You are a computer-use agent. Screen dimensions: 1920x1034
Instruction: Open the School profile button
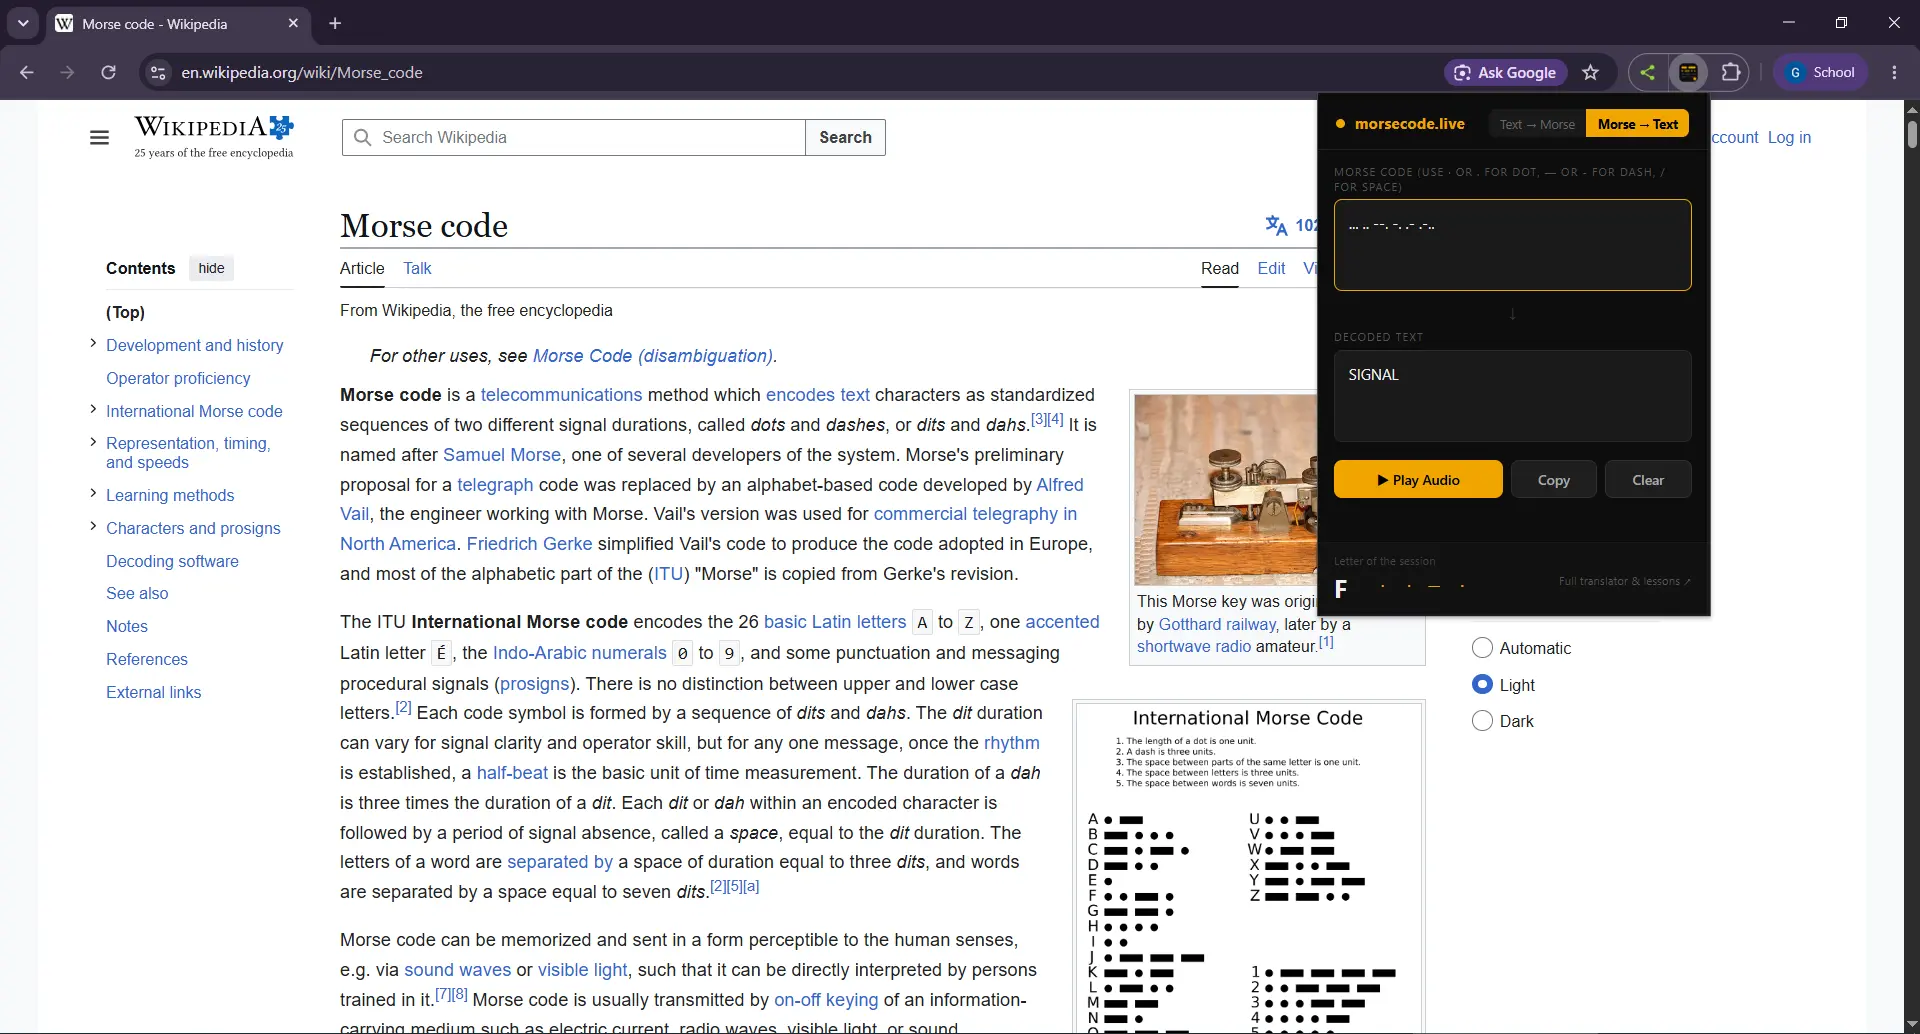pos(1821,72)
